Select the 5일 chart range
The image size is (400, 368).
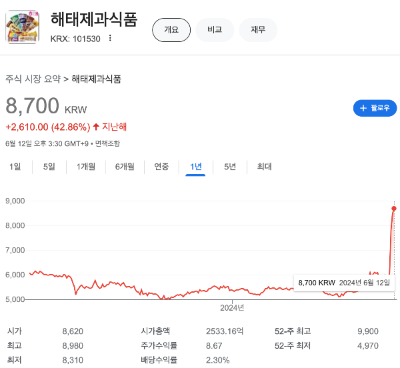(x=49, y=166)
